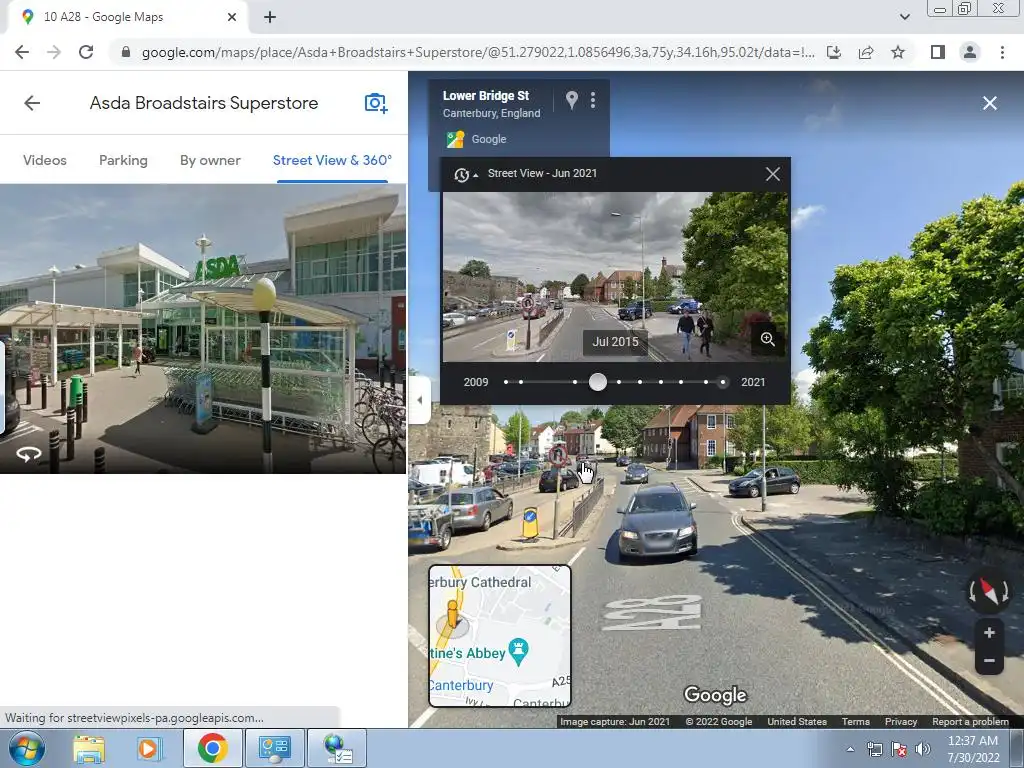Viewport: 1024px width, 768px height.
Task: Click the 360 rotate icon on Asda photo
Action: [29, 454]
